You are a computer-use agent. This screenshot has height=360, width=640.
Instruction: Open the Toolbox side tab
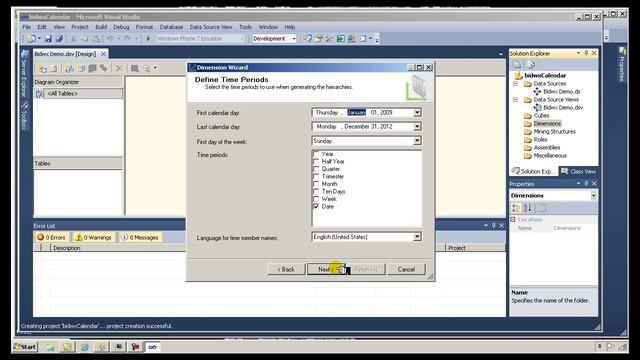(24, 117)
